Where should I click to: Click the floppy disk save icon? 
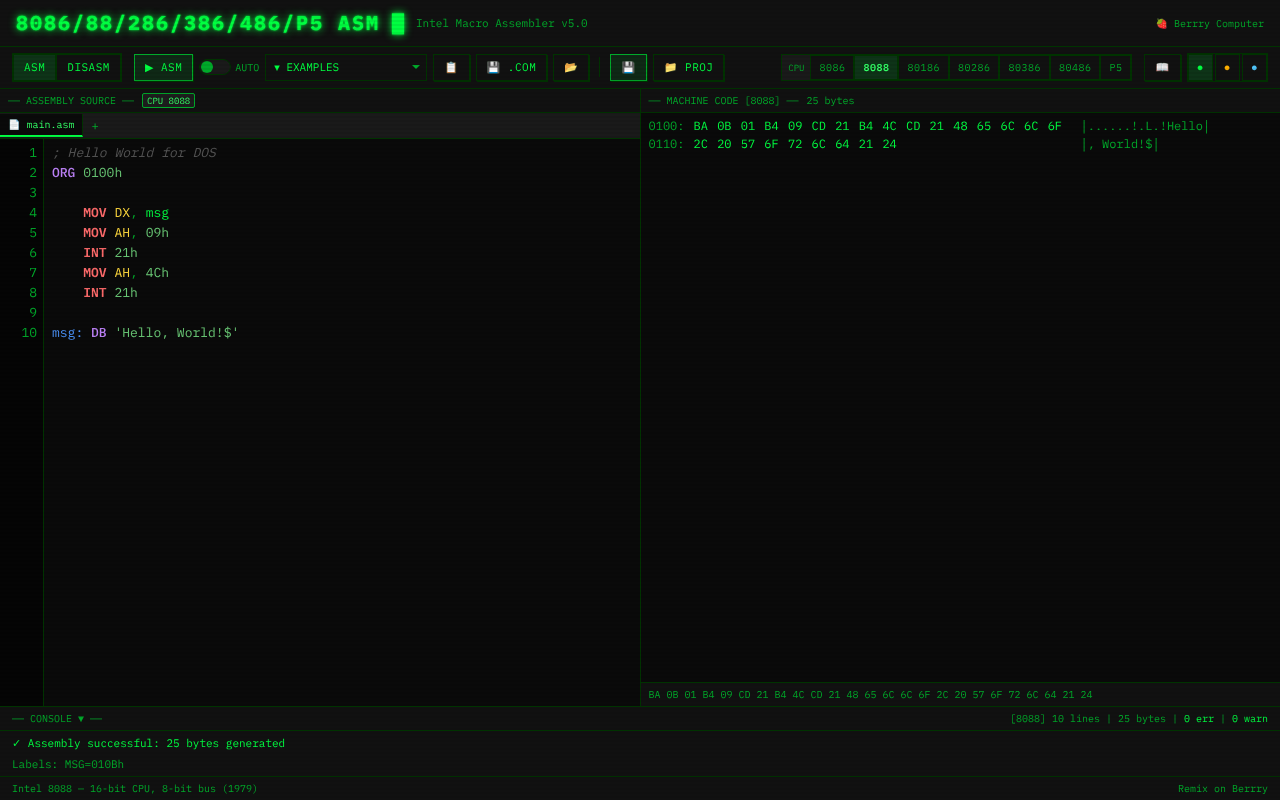click(x=628, y=68)
